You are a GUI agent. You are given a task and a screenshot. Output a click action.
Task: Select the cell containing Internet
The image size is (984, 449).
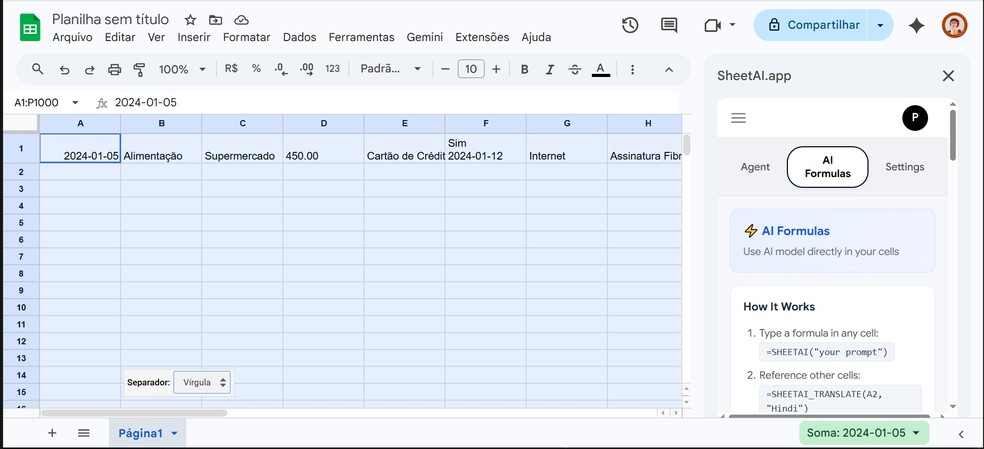[567, 148]
